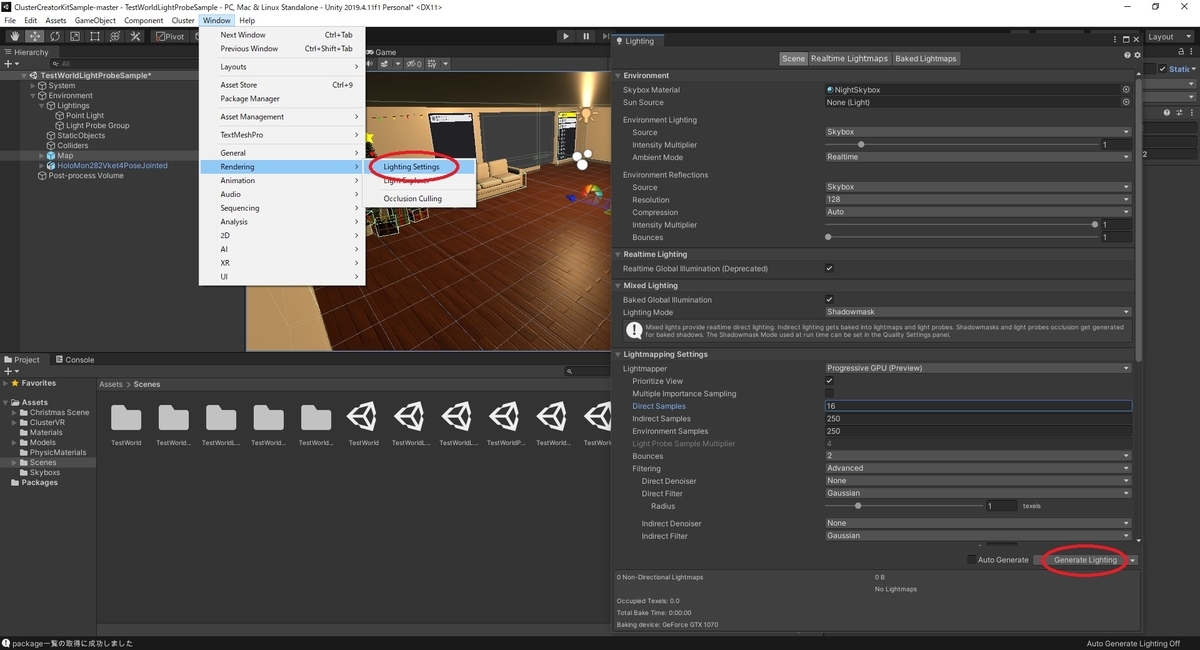Maximize the Lighting window panel
Viewport: 1200px width, 650px height.
click(x=1125, y=40)
